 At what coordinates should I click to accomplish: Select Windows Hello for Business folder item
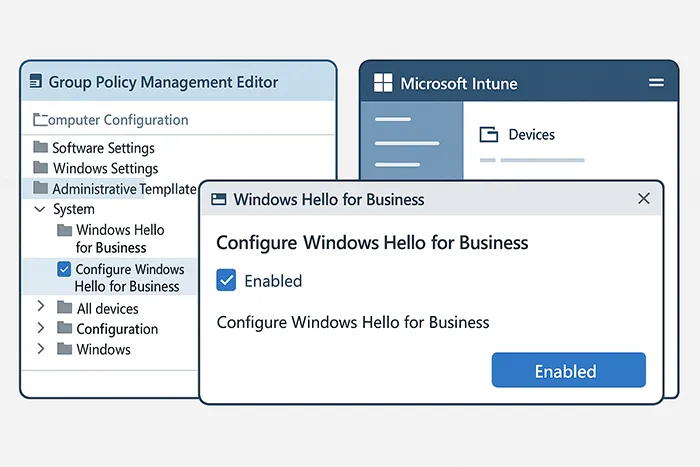click(119, 238)
